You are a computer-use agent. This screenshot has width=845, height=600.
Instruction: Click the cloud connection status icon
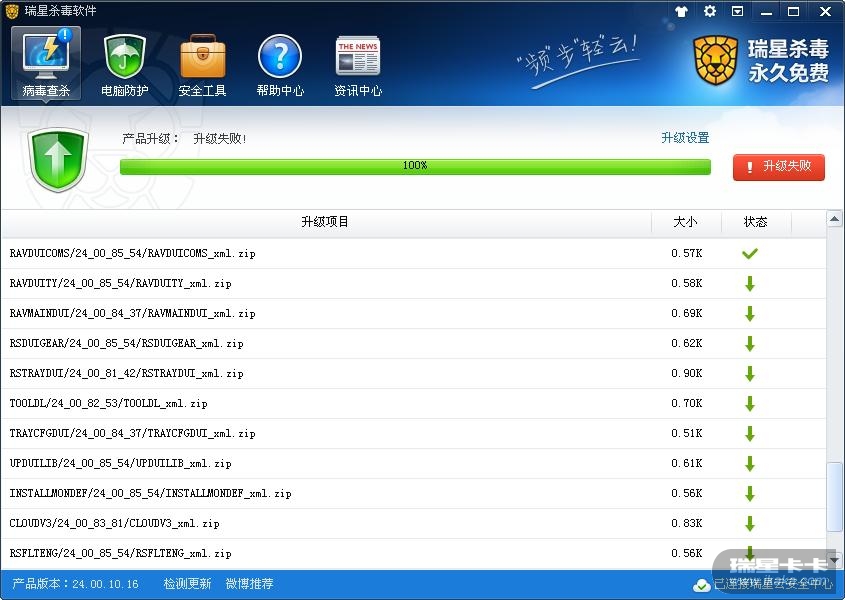[x=701, y=584]
